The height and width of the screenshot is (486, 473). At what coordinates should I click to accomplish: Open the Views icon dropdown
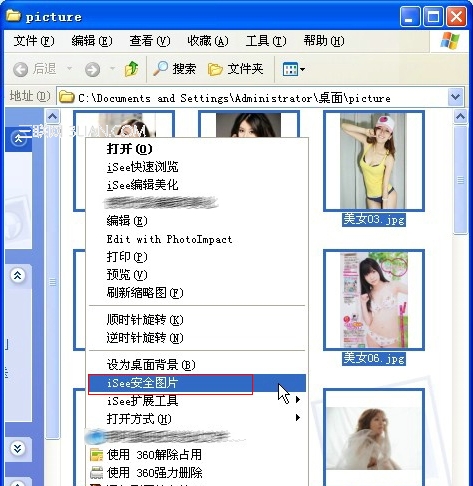(x=293, y=69)
